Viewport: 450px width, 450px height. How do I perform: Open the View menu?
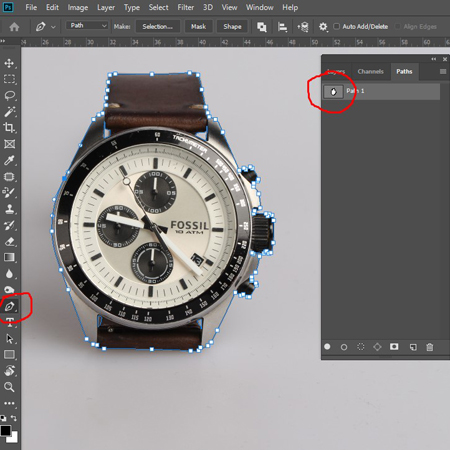pyautogui.click(x=229, y=7)
